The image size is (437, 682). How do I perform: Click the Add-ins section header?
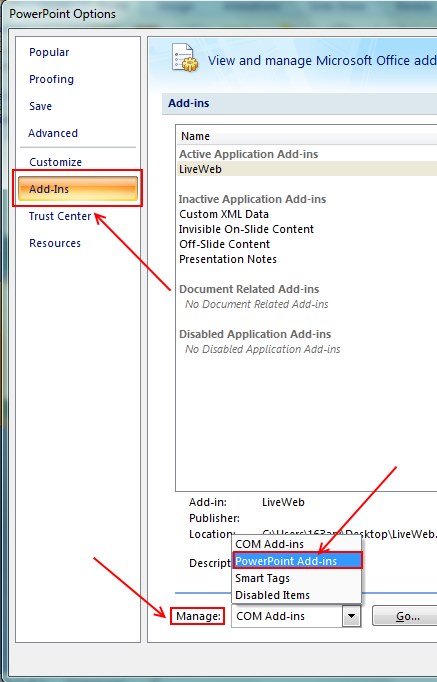tap(189, 103)
